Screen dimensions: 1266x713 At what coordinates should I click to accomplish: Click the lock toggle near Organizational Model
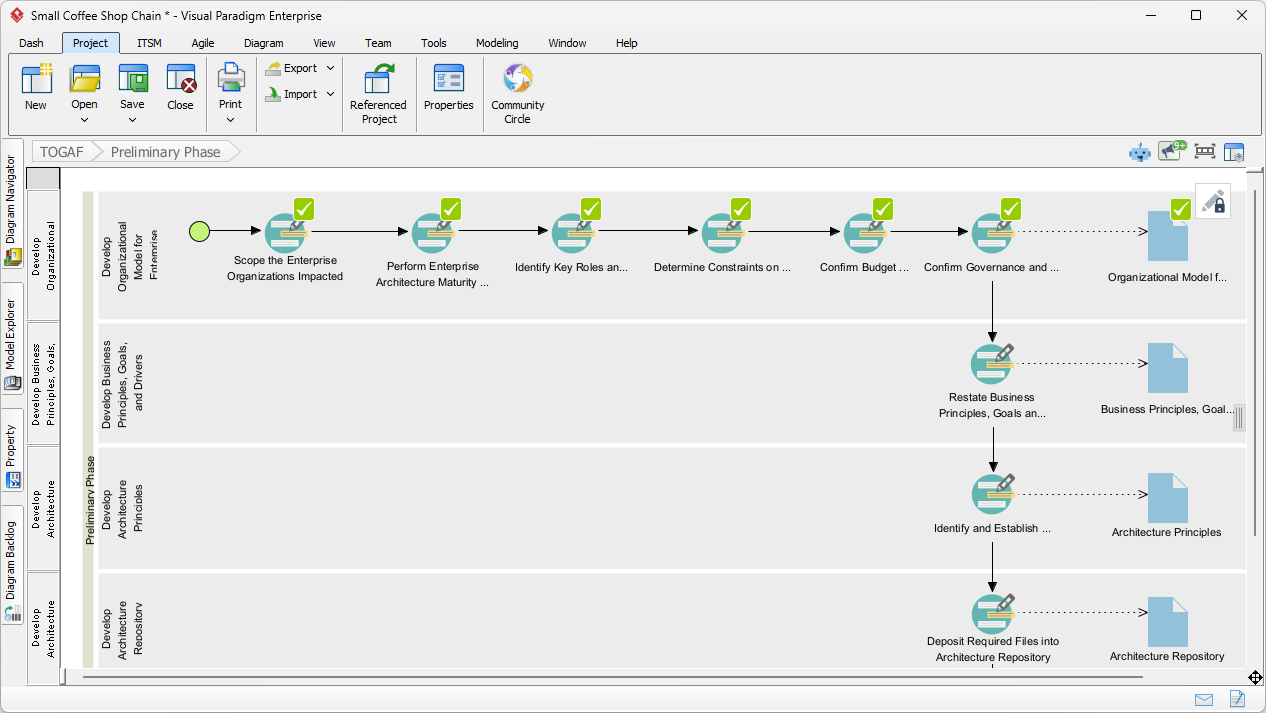pos(1212,200)
